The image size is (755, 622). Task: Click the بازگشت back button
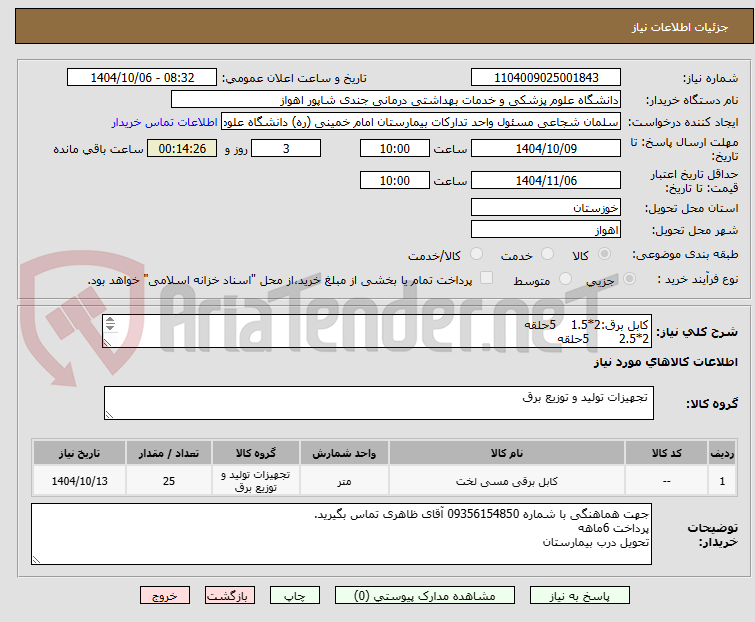[229, 596]
